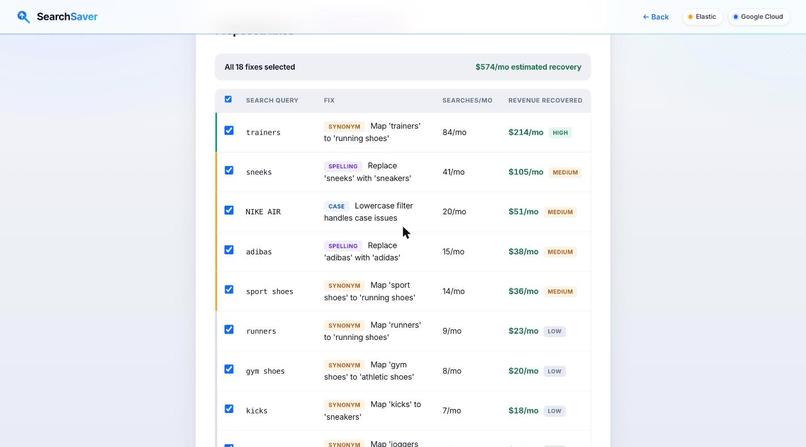Click the LOW badge beside $23/mo
This screenshot has height=447, width=806.
click(x=554, y=331)
